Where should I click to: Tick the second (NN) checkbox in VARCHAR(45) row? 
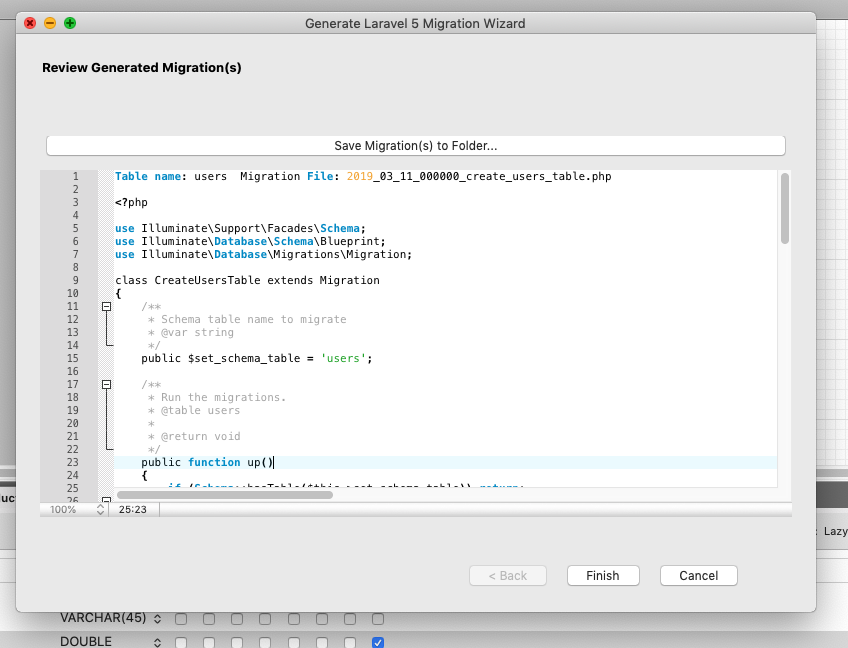pyautogui.click(x=209, y=618)
